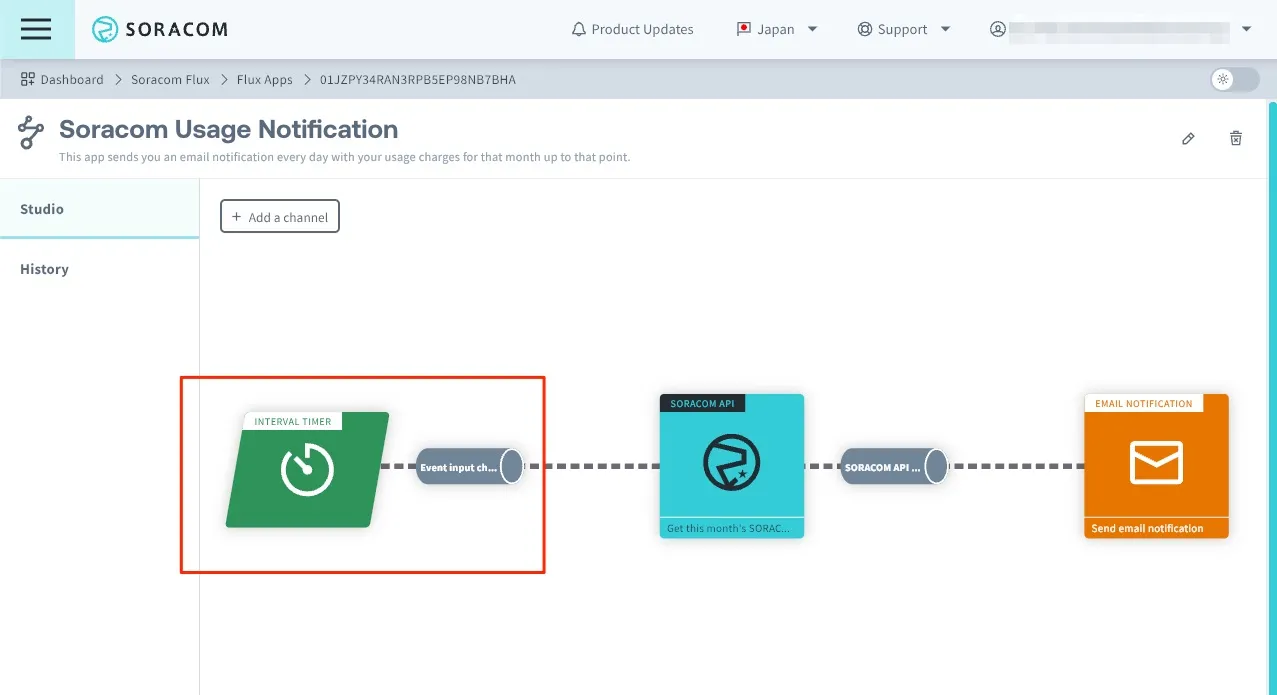
Task: Open the Email Notification action node
Action: click(1156, 466)
